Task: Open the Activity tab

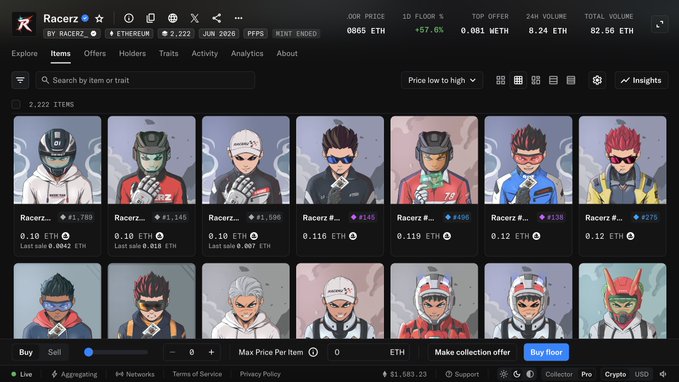Action: (x=204, y=53)
